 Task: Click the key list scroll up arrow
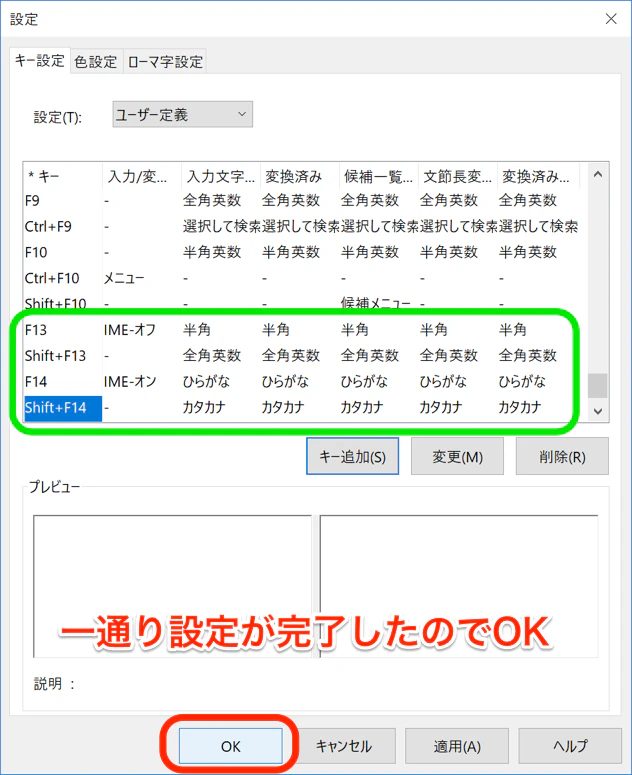pos(597,174)
